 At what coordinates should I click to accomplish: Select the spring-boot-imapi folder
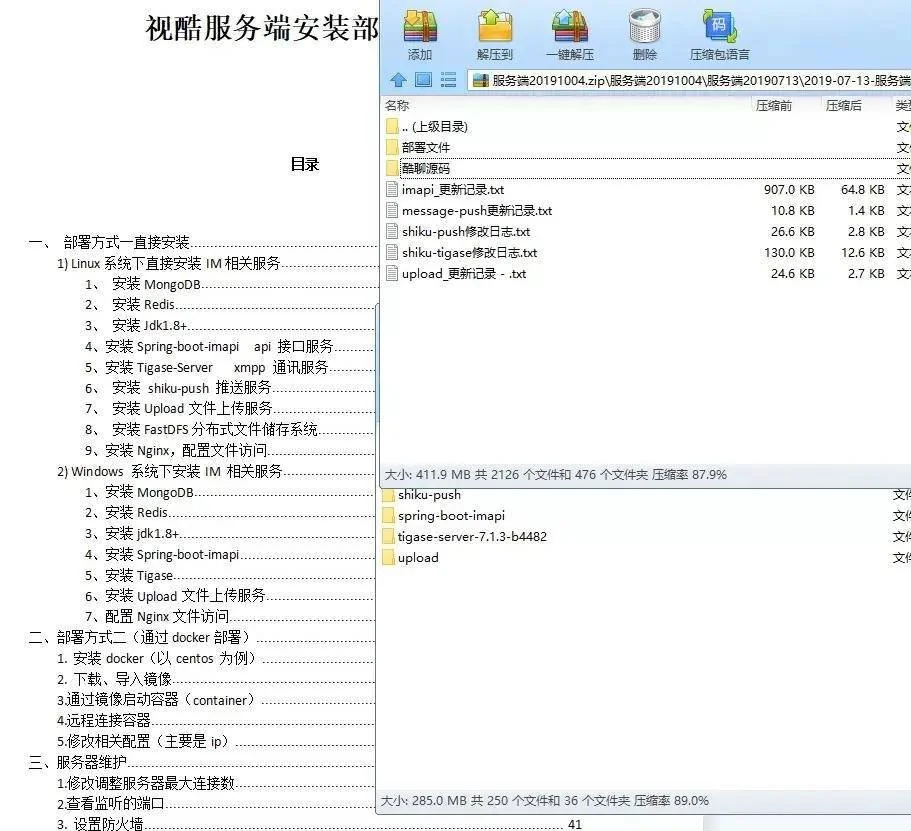pos(451,516)
